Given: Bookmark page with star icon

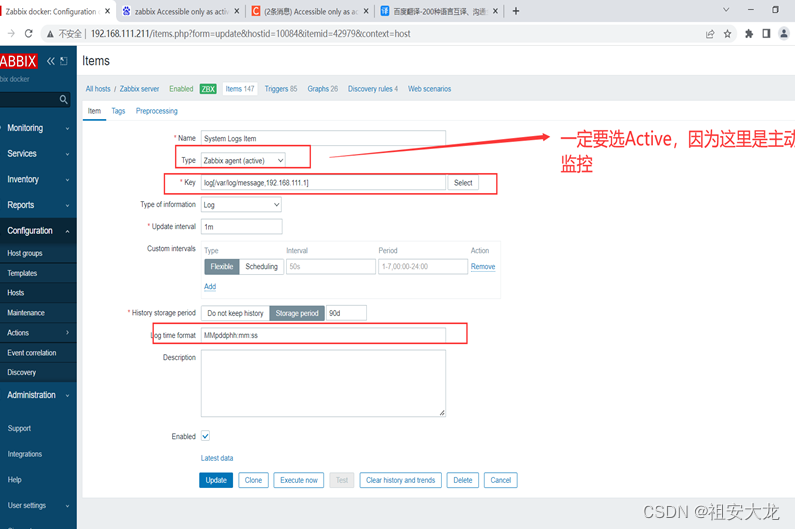Looking at the screenshot, I should 728,34.
